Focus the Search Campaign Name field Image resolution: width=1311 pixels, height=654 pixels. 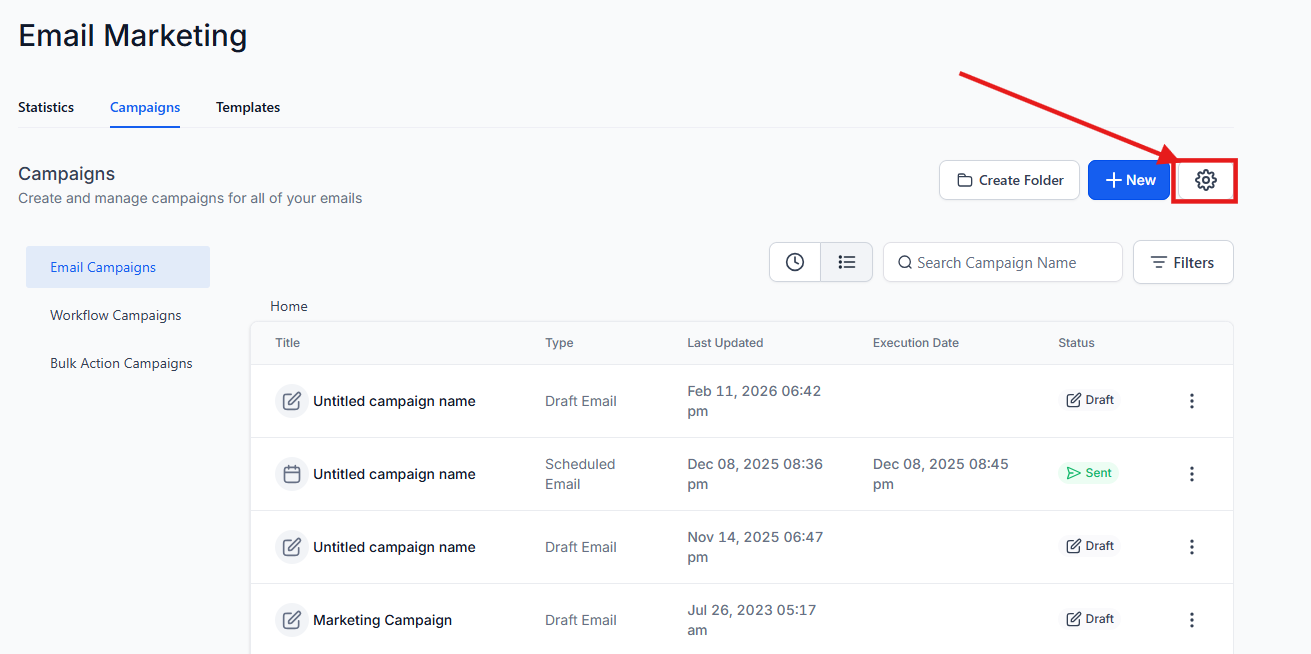(x=1010, y=262)
